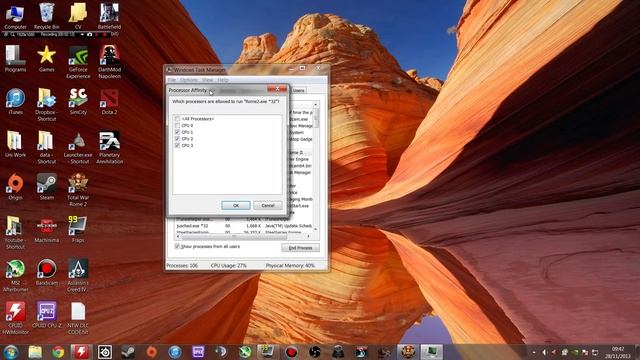Viewport: 640px width, 360px height.
Task: Select the Machinima desktop icon
Action: pos(47,229)
